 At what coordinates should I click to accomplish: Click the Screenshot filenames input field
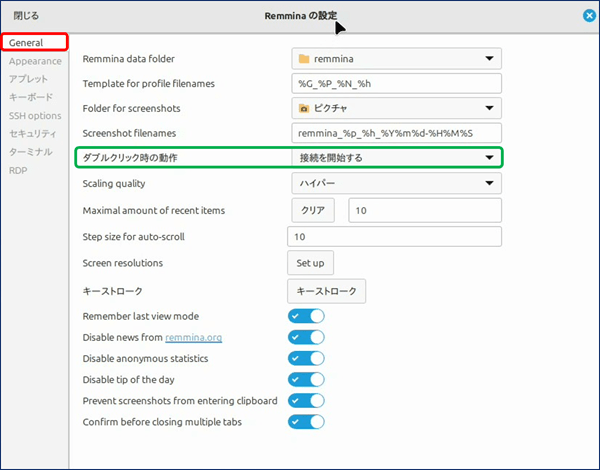[396, 133]
